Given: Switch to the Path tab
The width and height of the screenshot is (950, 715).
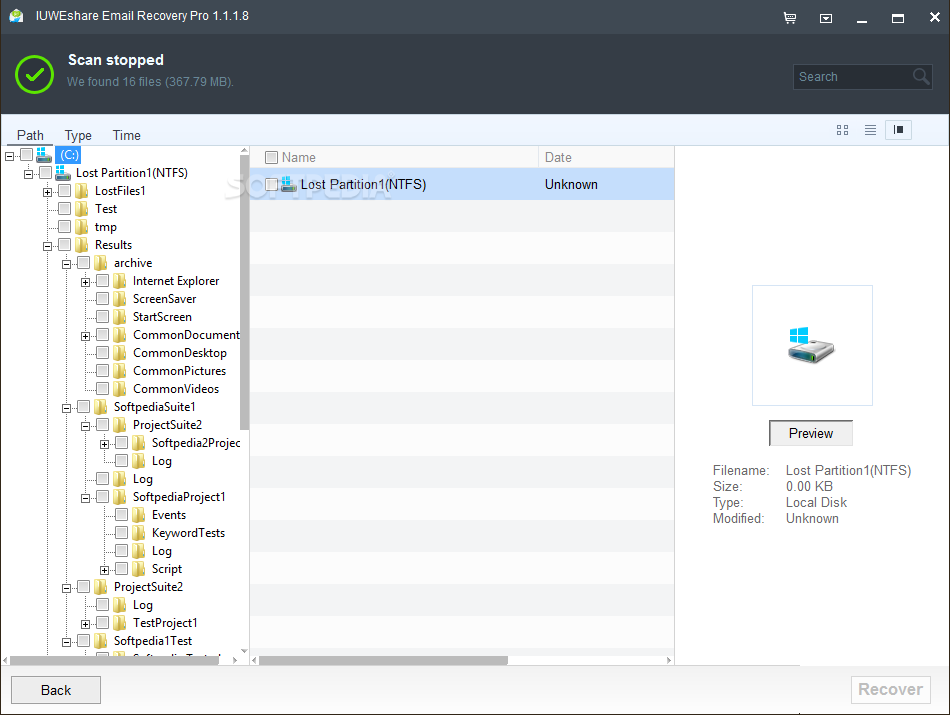Looking at the screenshot, I should (x=30, y=135).
